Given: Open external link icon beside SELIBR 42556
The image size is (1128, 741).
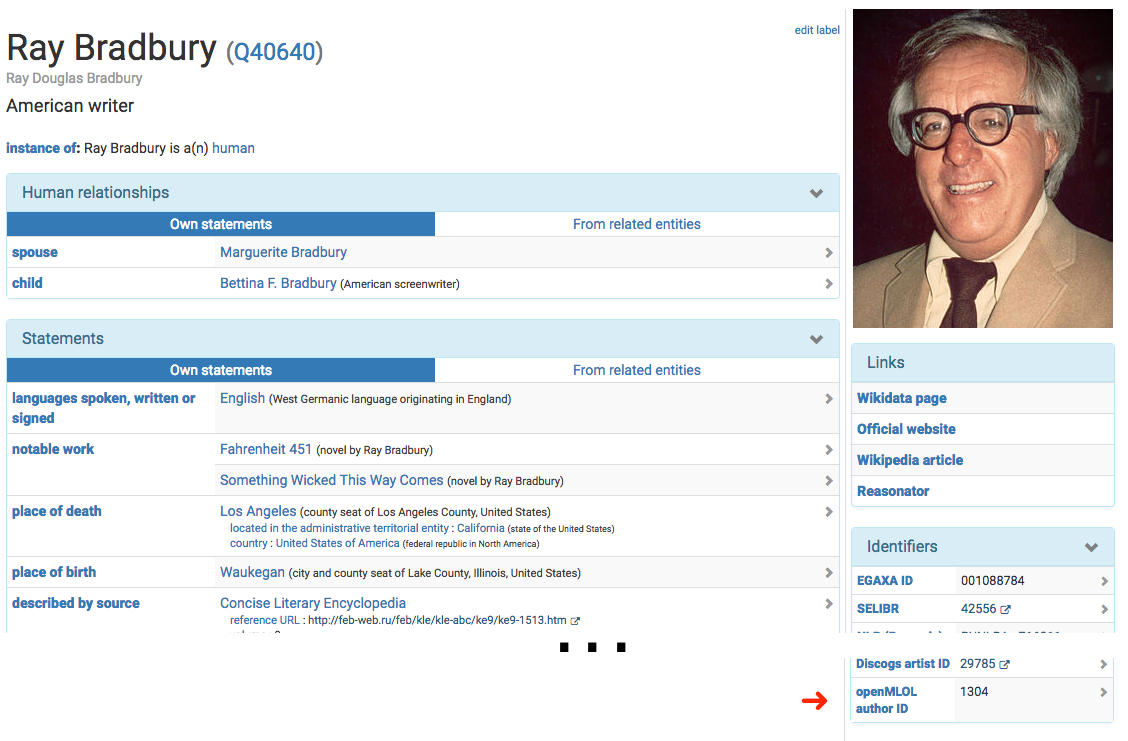Looking at the screenshot, I should (1006, 609).
